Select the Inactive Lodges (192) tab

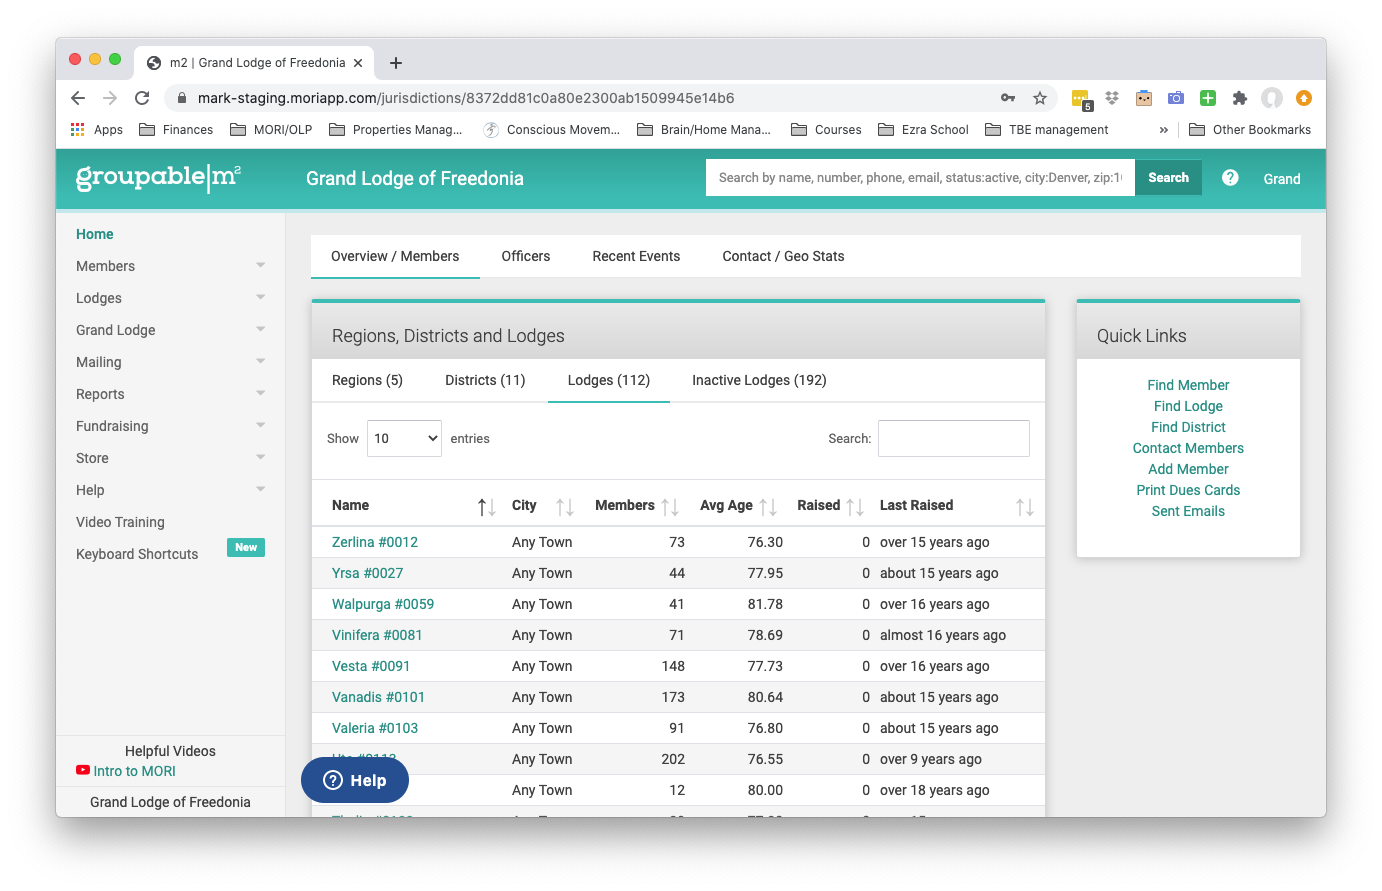coord(759,380)
